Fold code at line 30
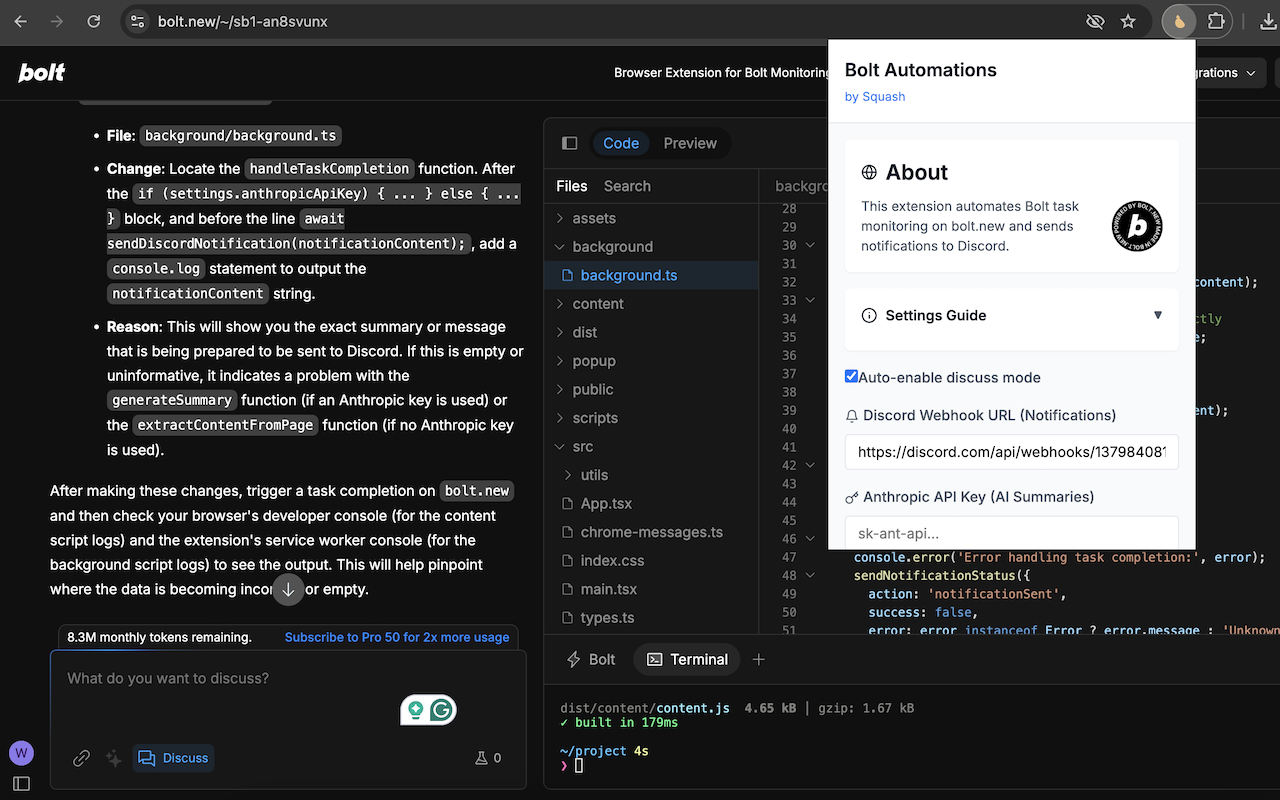The image size is (1280, 800). coord(810,245)
